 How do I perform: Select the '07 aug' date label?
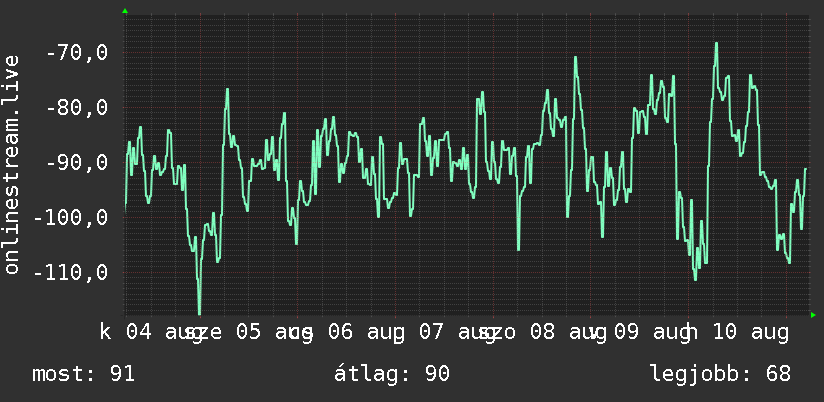coord(457,333)
